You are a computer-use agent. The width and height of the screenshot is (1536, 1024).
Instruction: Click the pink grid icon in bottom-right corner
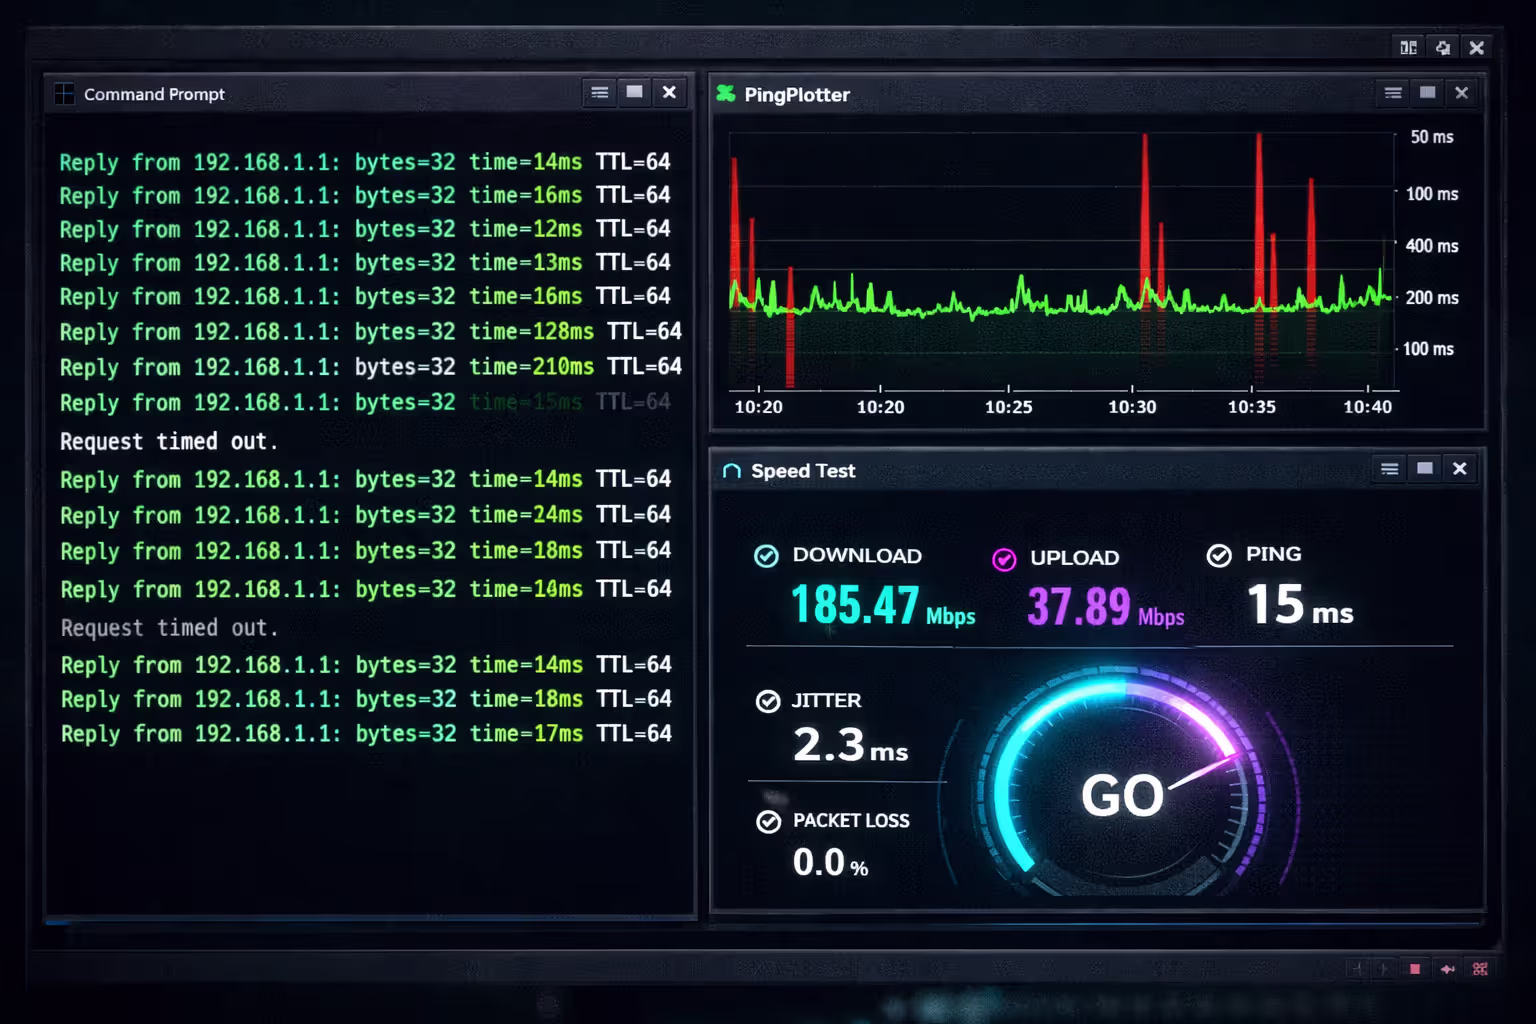pos(1480,969)
